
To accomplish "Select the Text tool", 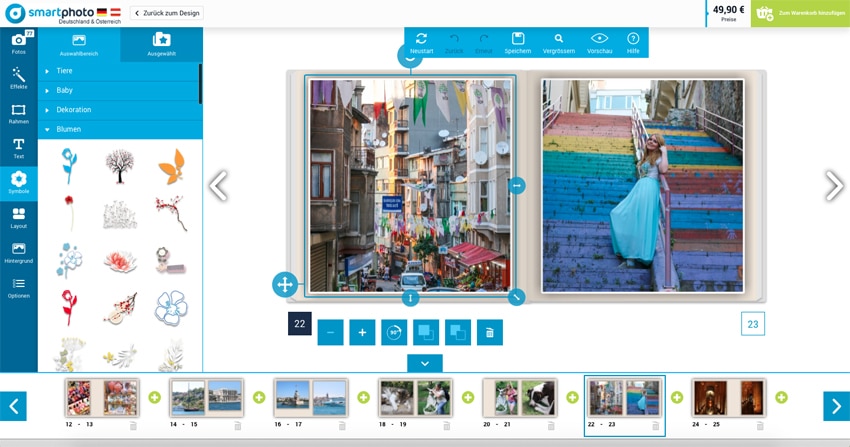I will (x=18, y=148).
